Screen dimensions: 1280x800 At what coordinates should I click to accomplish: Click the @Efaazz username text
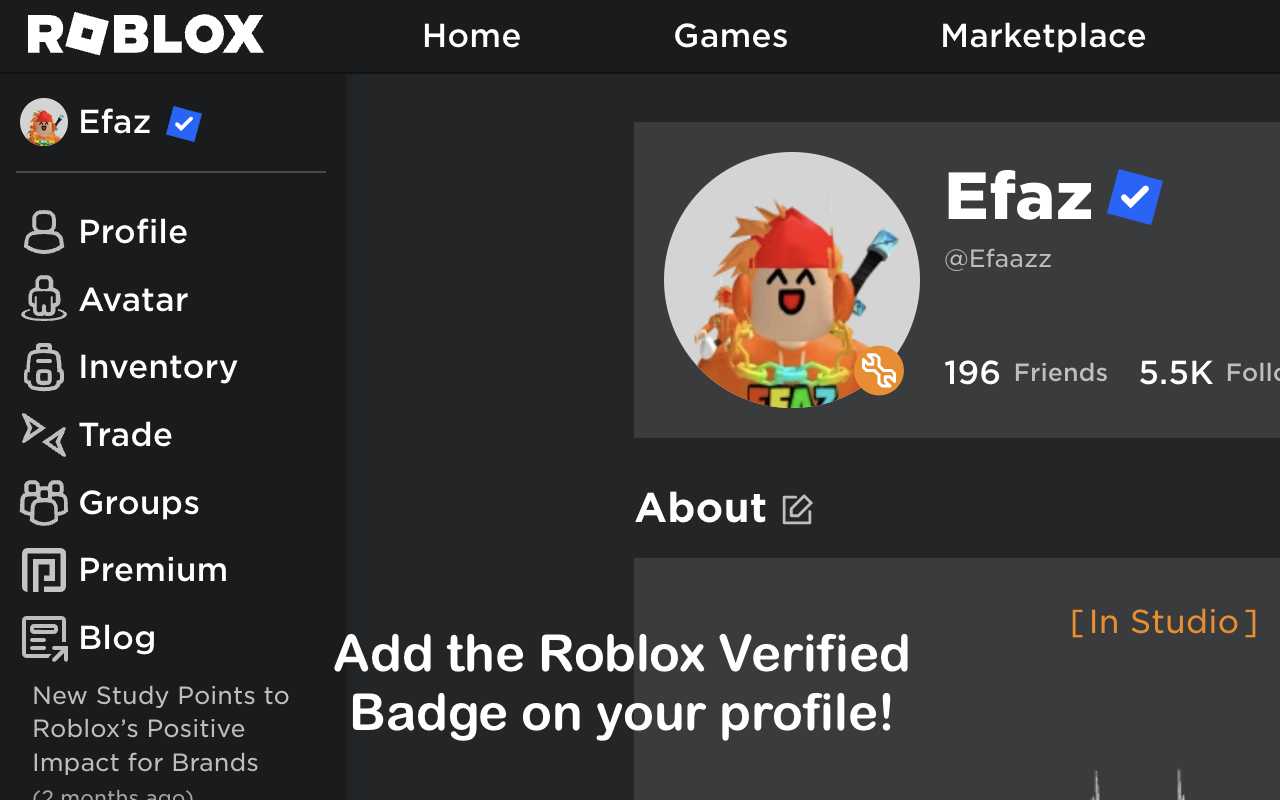pos(998,259)
